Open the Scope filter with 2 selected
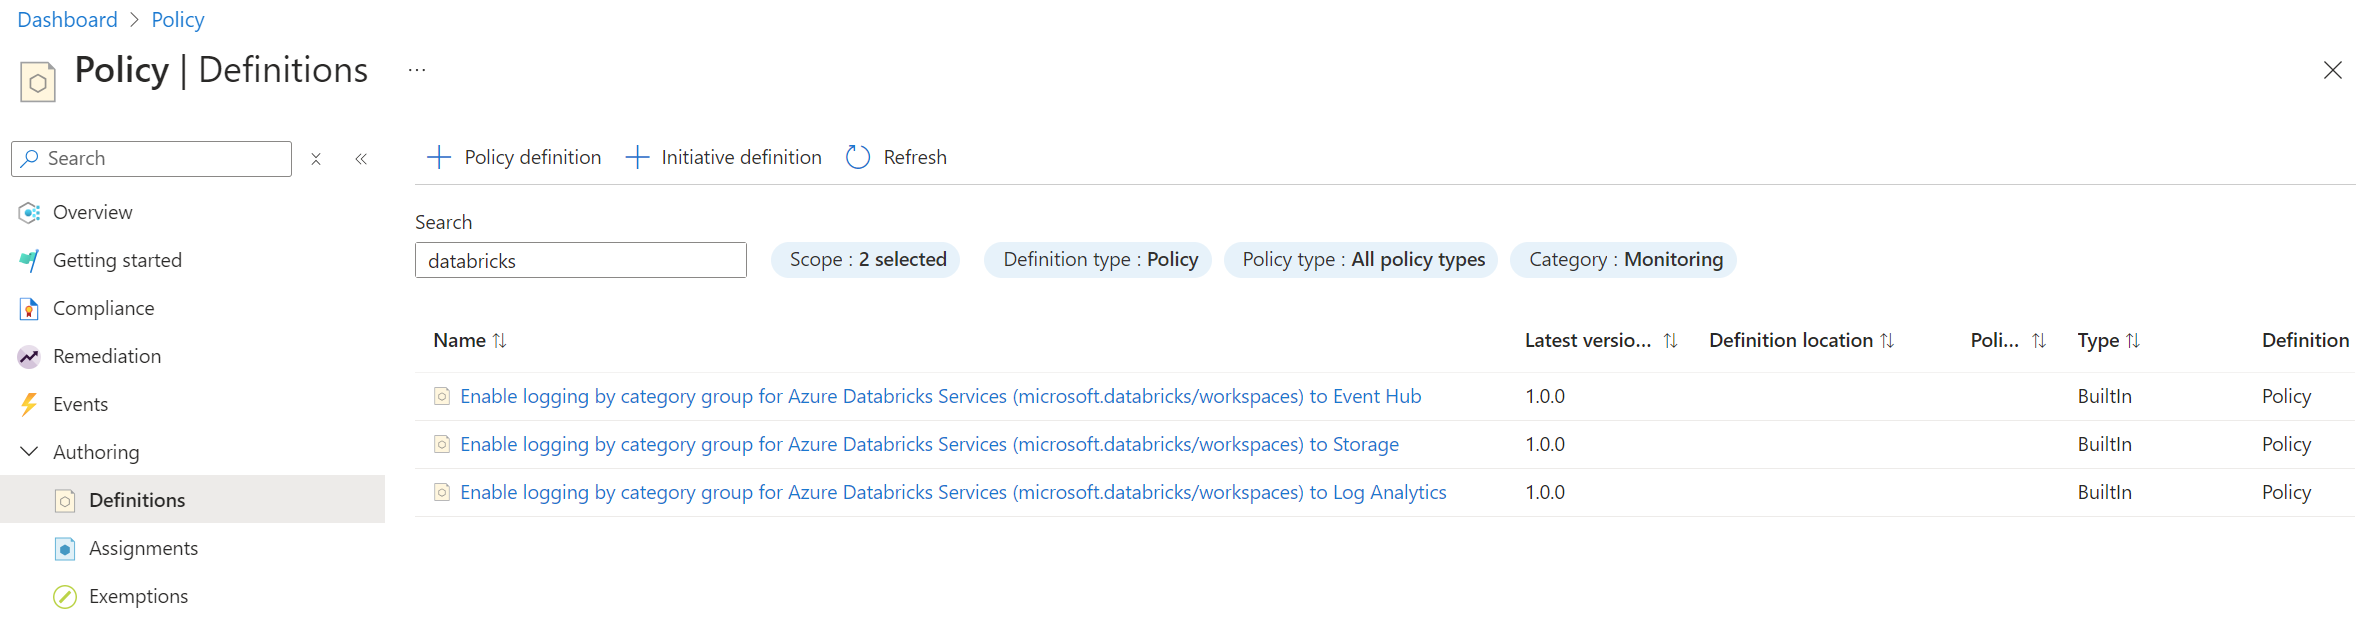Viewport: 2356px width, 622px height. [866, 260]
